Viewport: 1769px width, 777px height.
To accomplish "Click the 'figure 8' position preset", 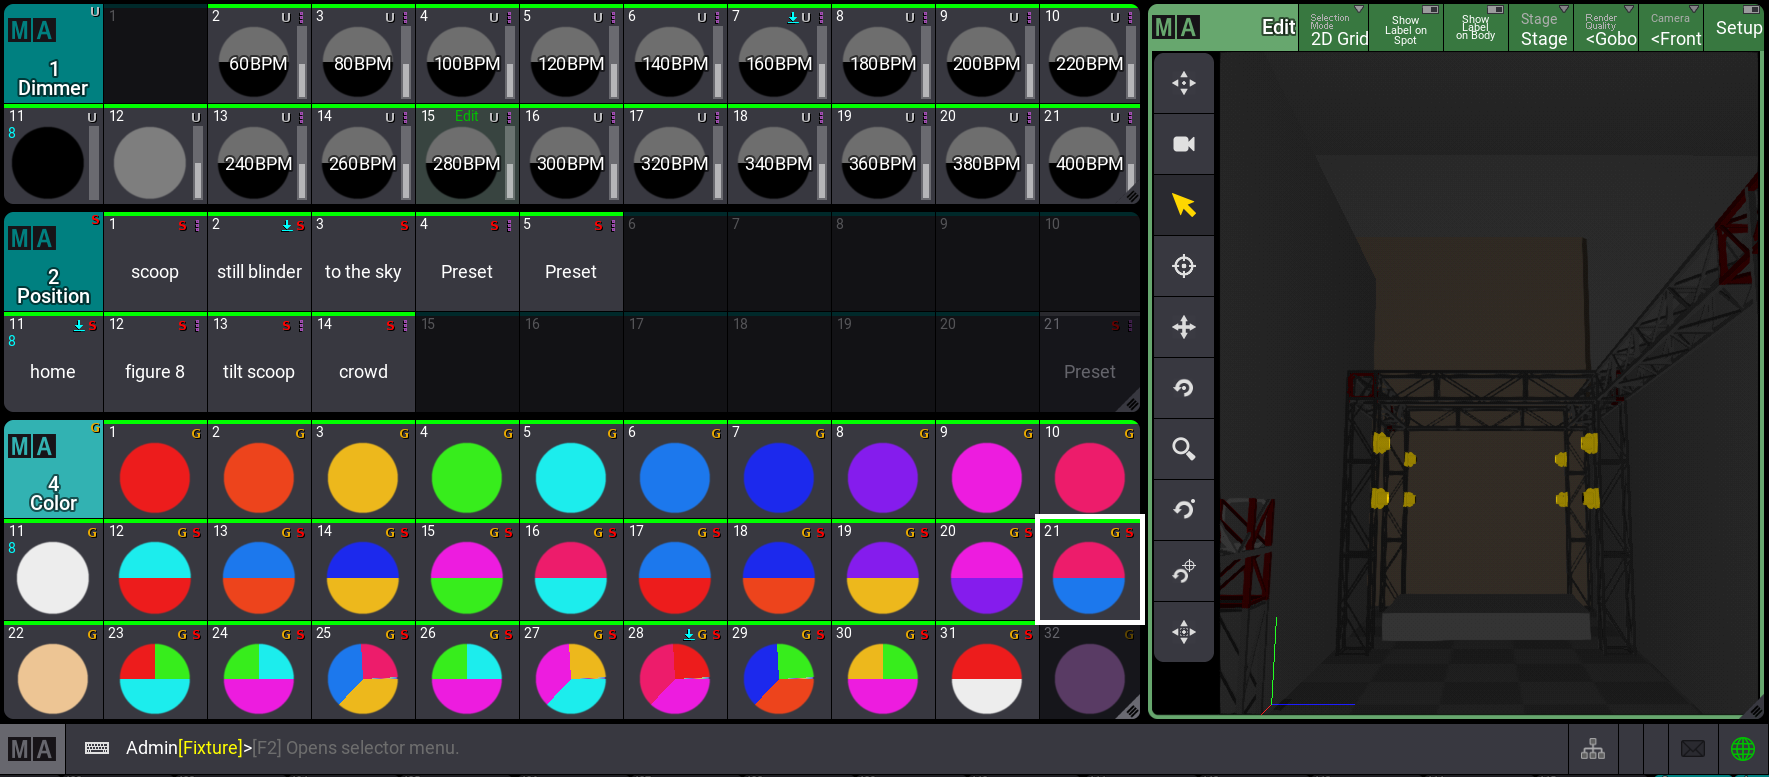I will pyautogui.click(x=155, y=363).
